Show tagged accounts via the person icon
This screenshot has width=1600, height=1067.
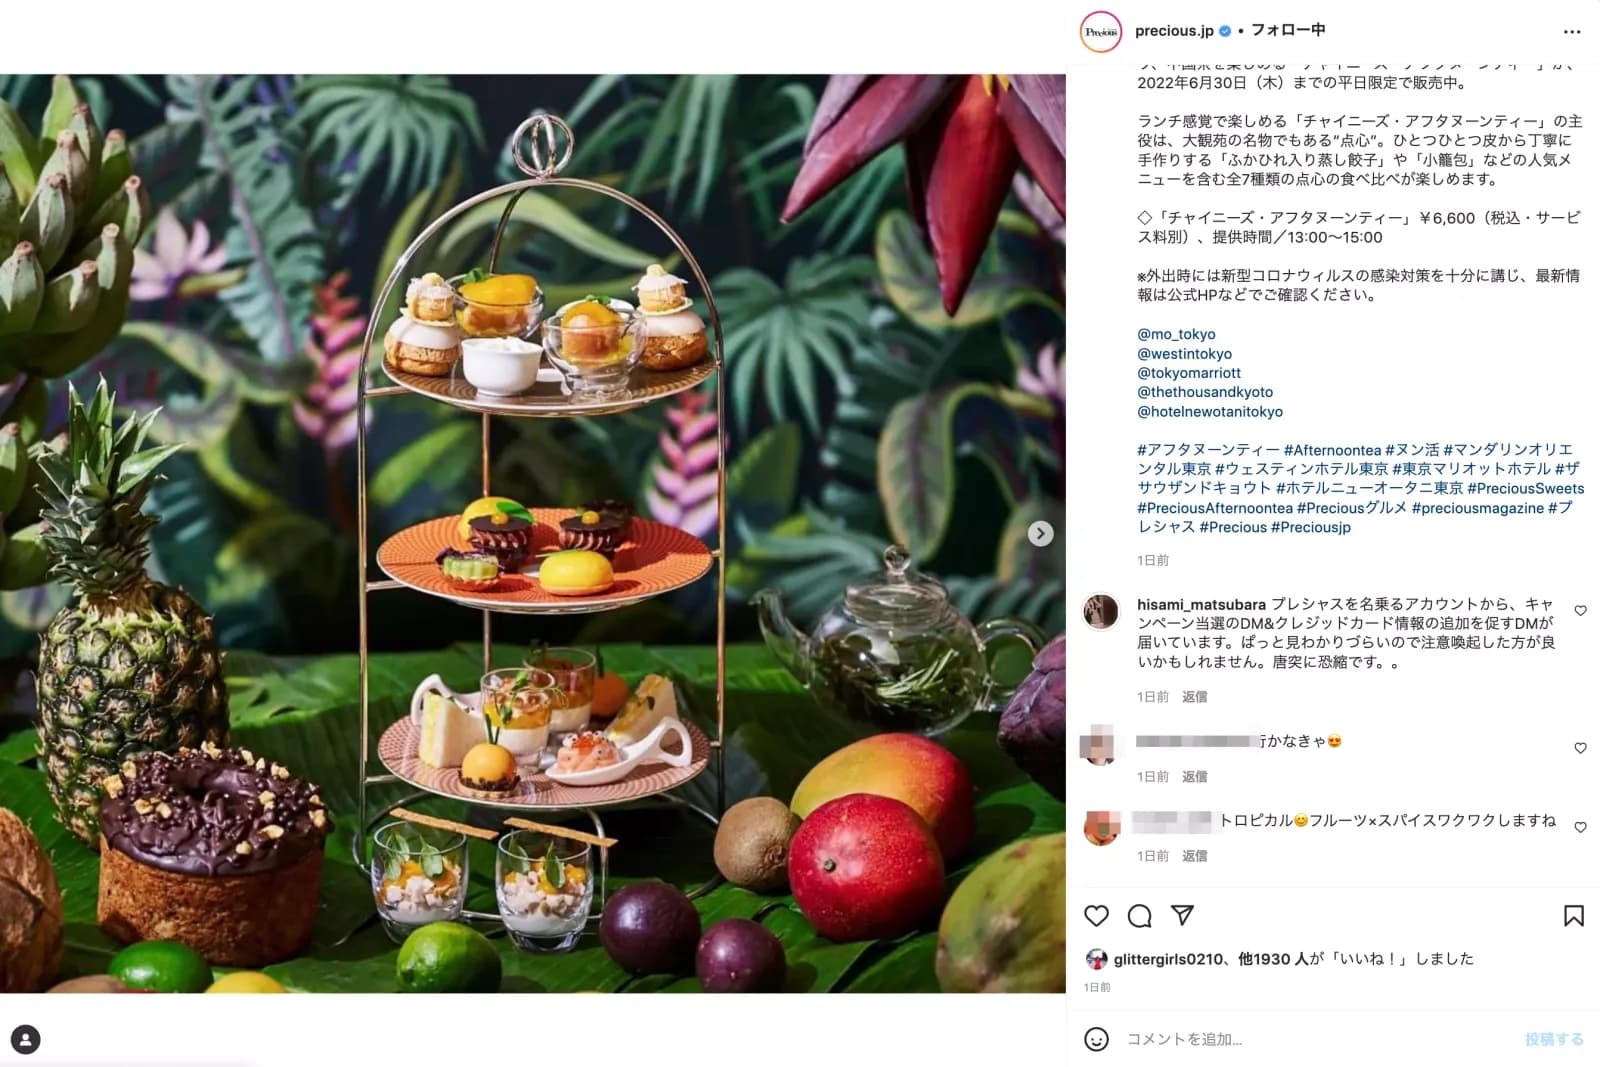point(25,1039)
